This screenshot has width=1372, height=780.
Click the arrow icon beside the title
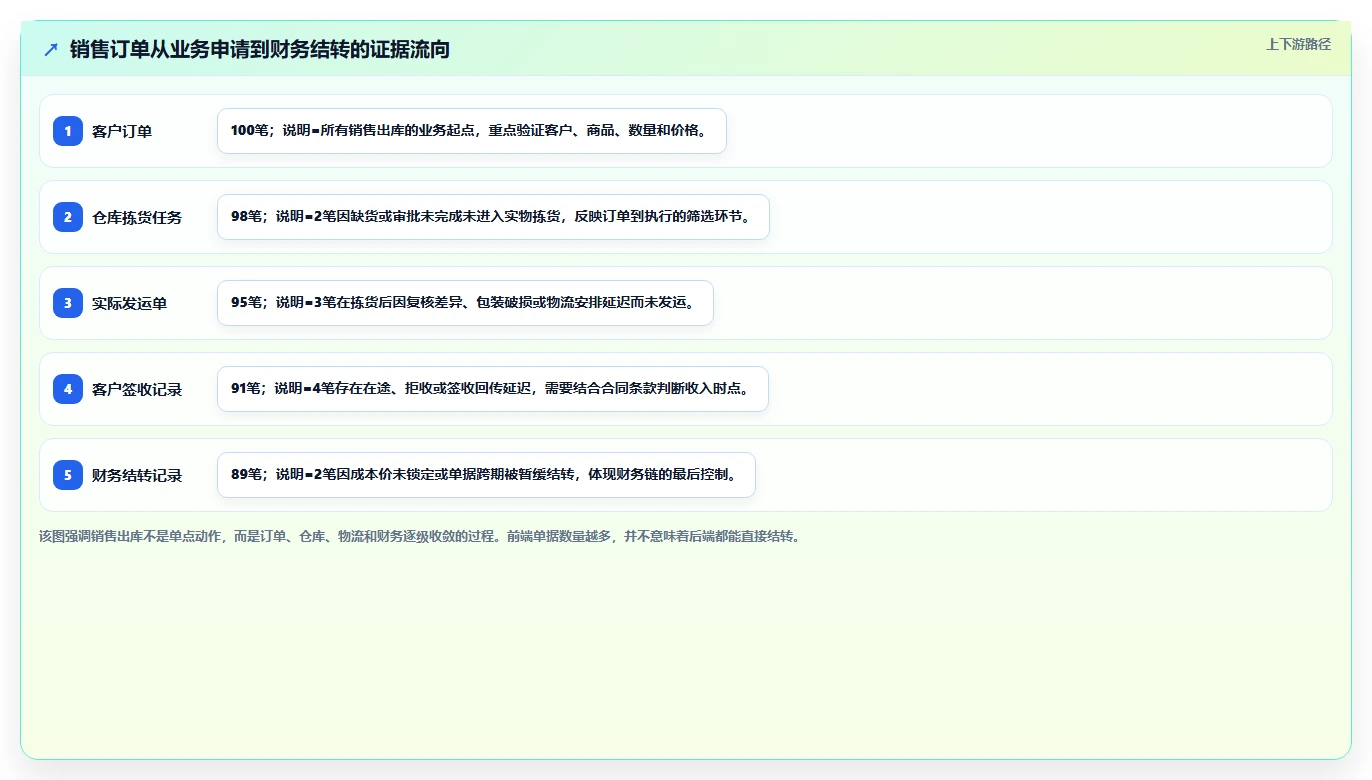pyautogui.click(x=51, y=49)
